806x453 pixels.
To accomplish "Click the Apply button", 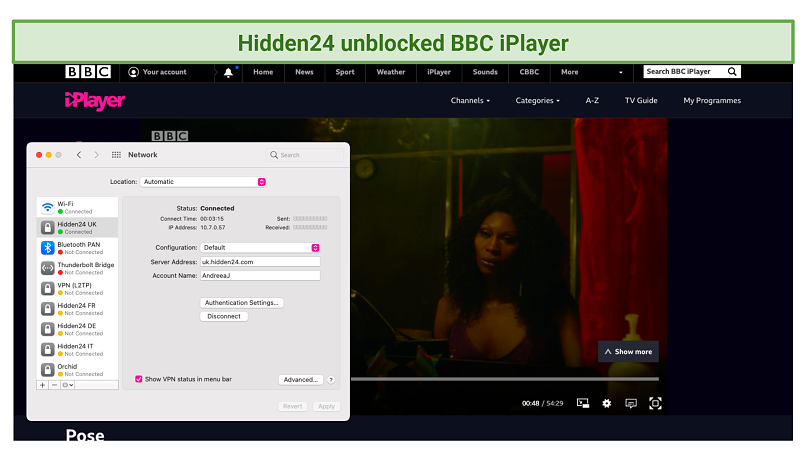I will click(x=326, y=406).
